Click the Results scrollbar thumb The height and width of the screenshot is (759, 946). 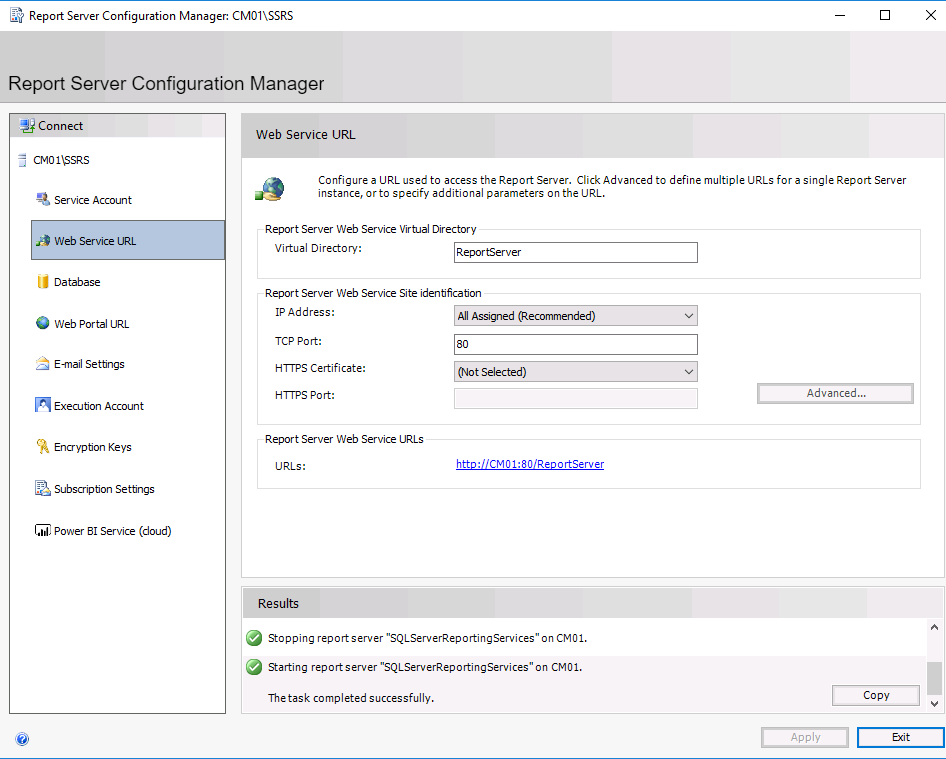[x=934, y=678]
